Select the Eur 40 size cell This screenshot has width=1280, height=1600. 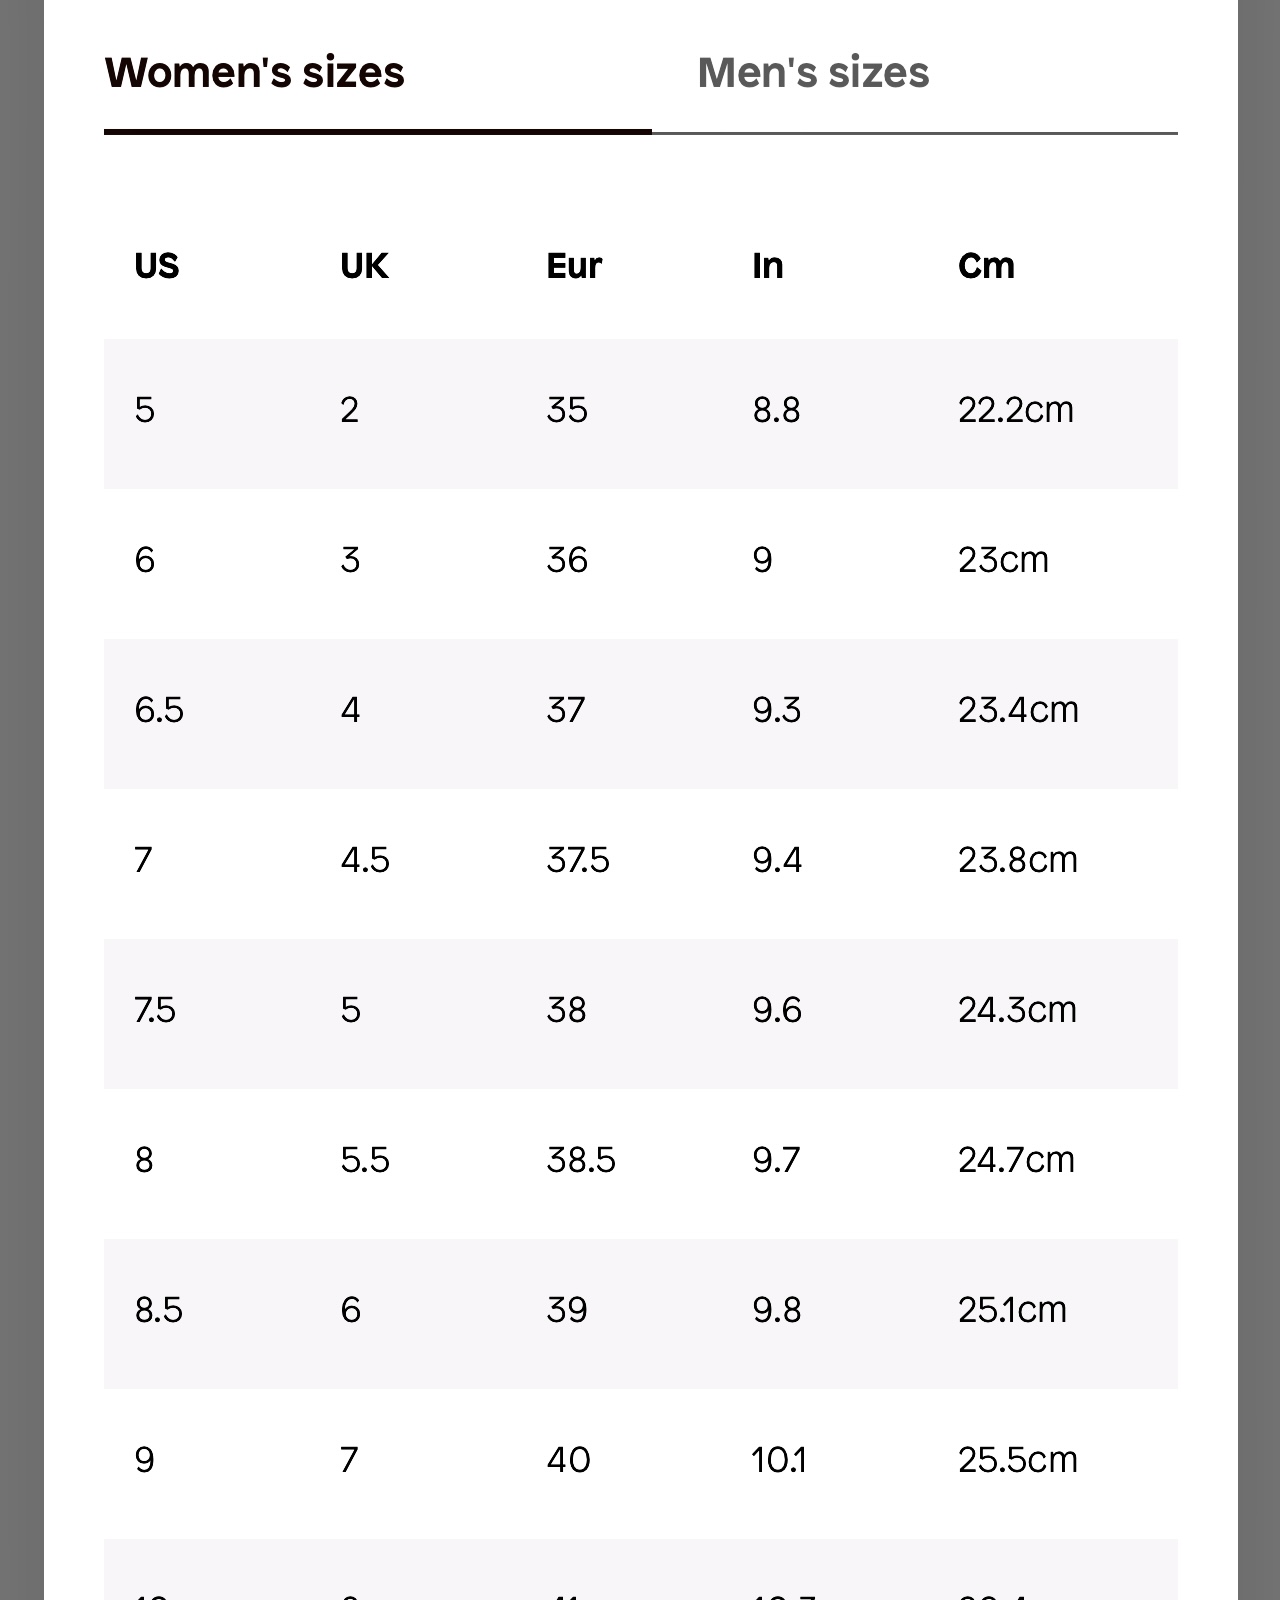click(568, 1460)
